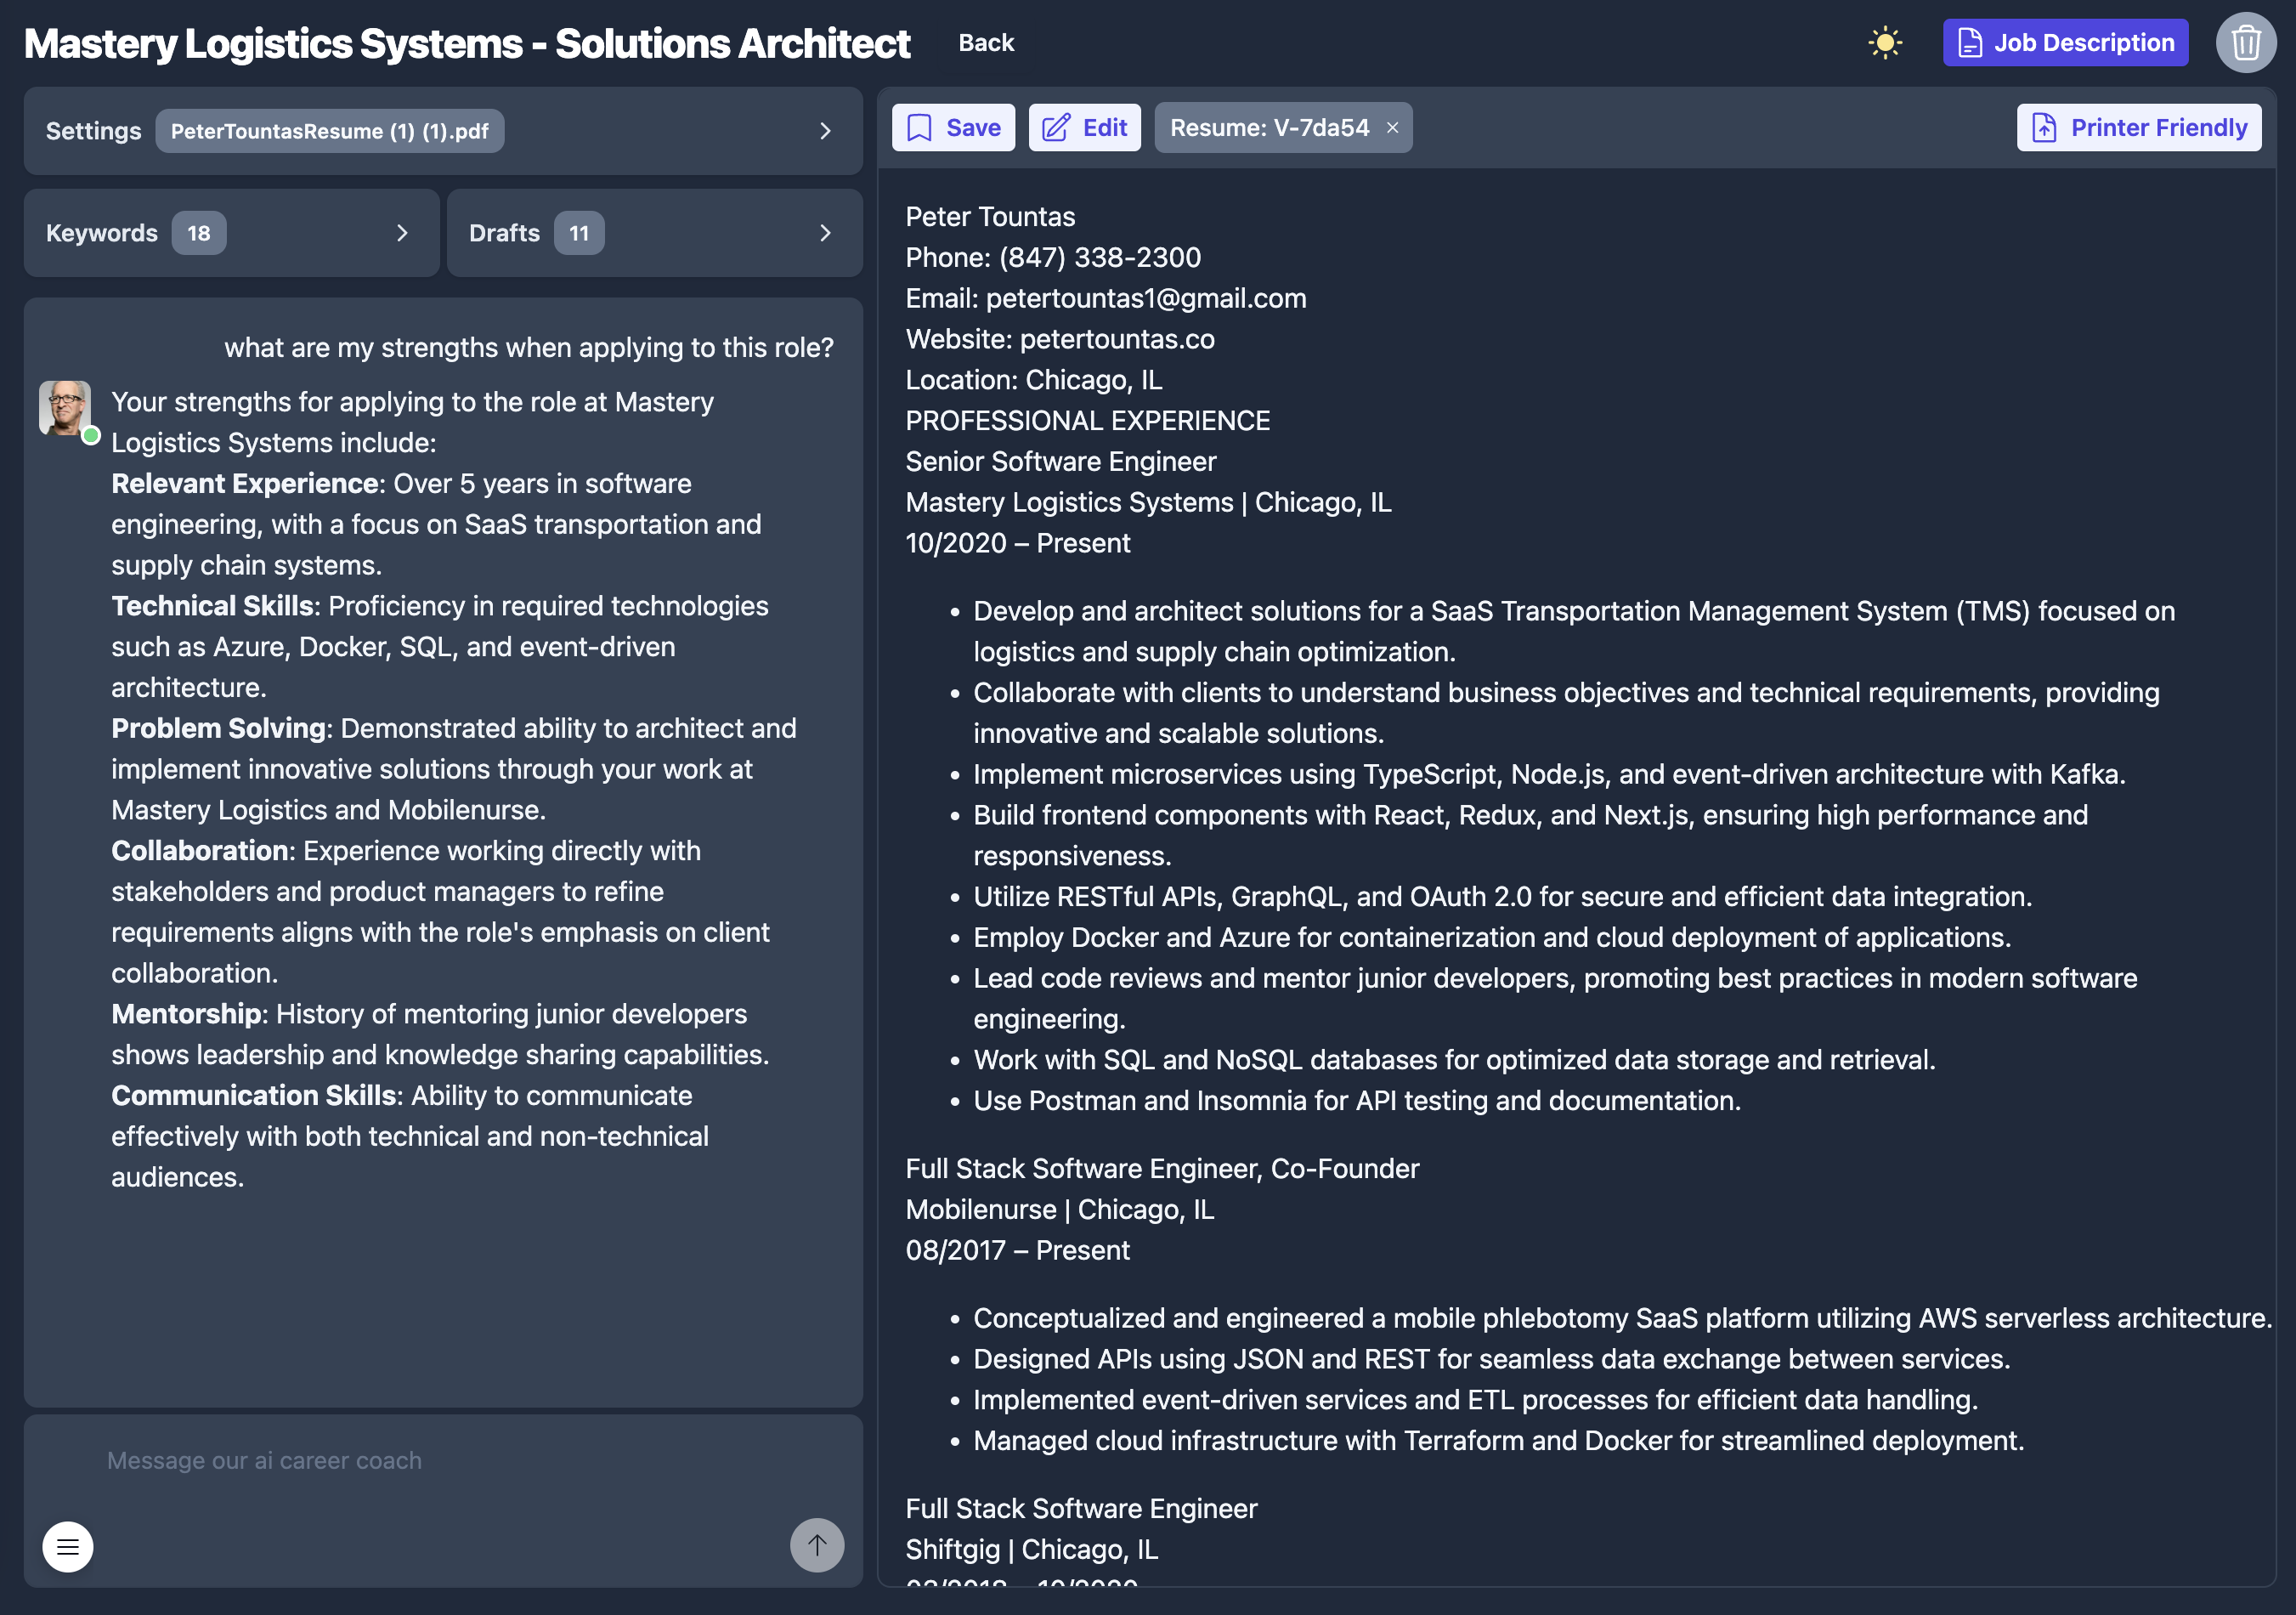The width and height of the screenshot is (2296, 1615).
Task: Click the Edit pencil icon
Action: click(x=1056, y=128)
